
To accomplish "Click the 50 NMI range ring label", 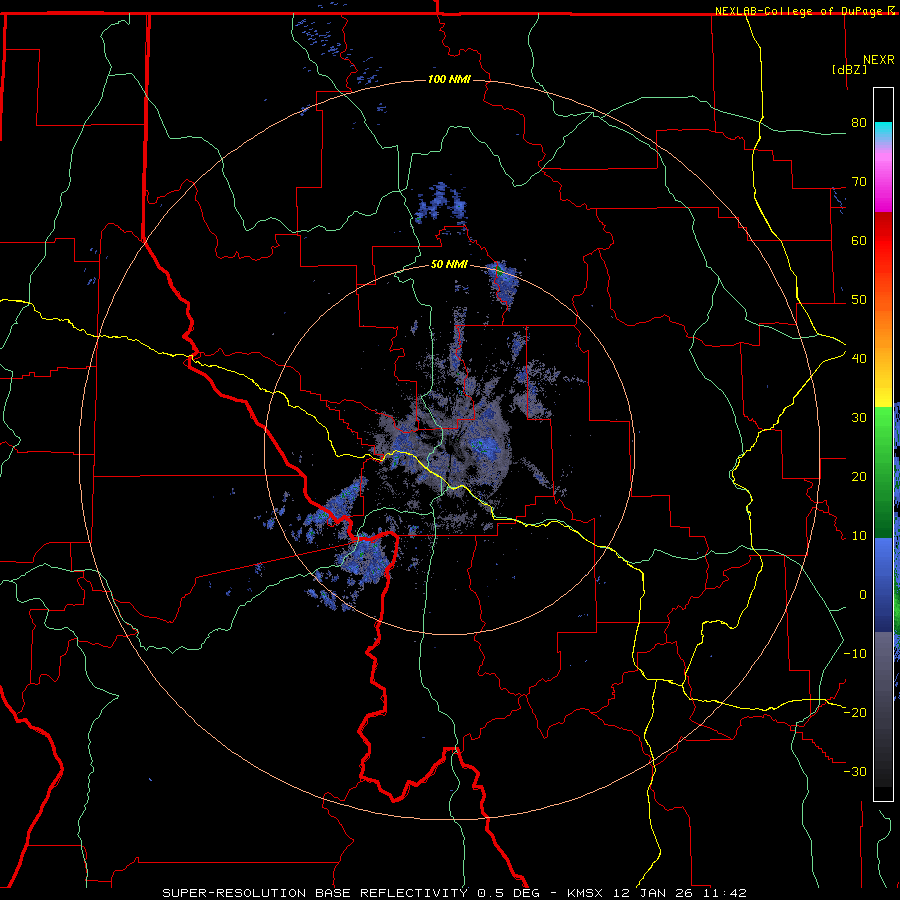I will point(449,264).
